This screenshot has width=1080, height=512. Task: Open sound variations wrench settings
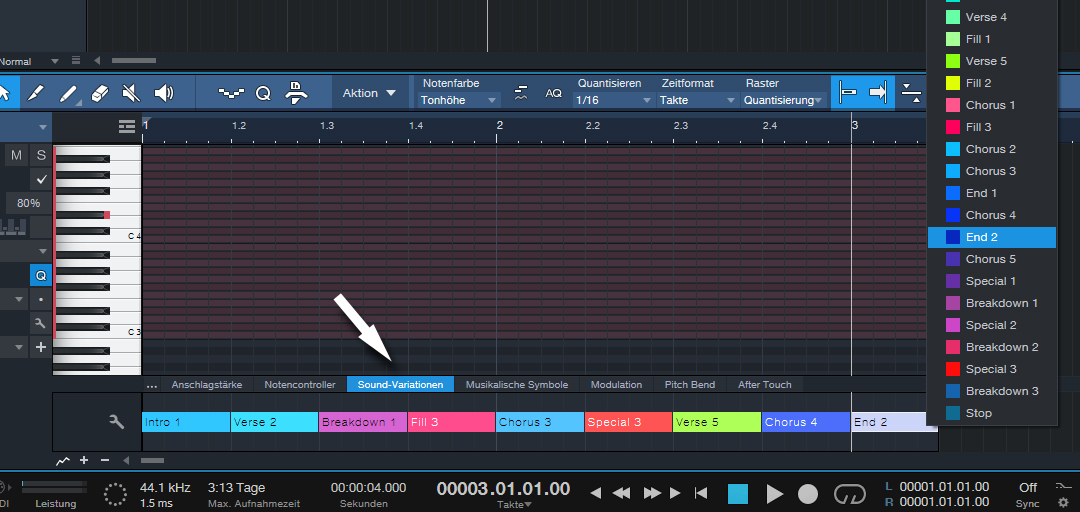click(116, 422)
